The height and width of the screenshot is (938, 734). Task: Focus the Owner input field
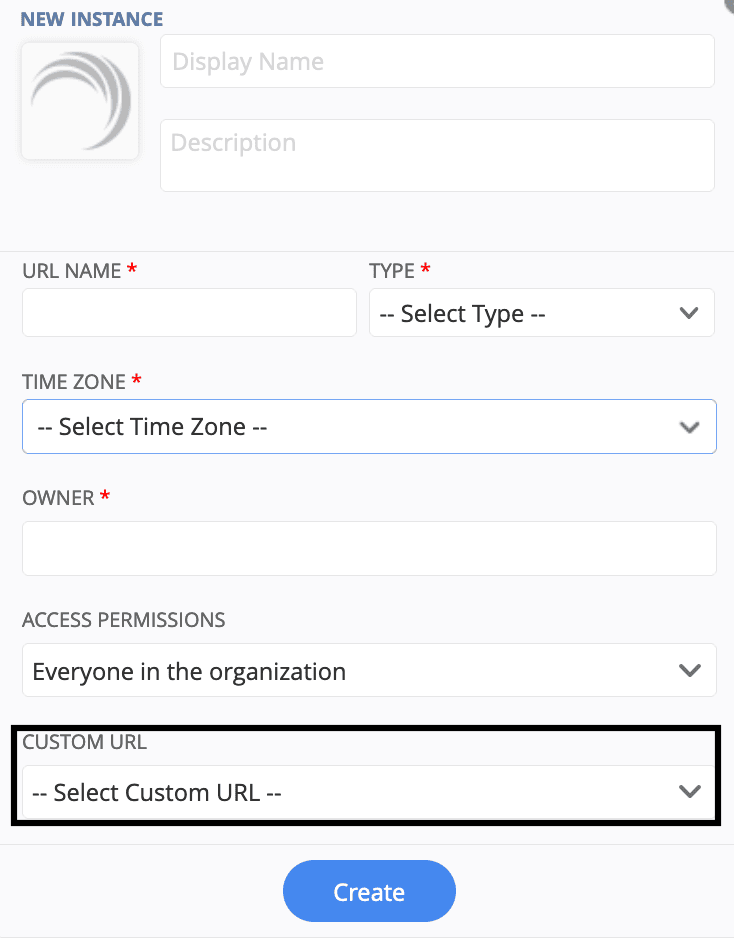click(x=369, y=548)
